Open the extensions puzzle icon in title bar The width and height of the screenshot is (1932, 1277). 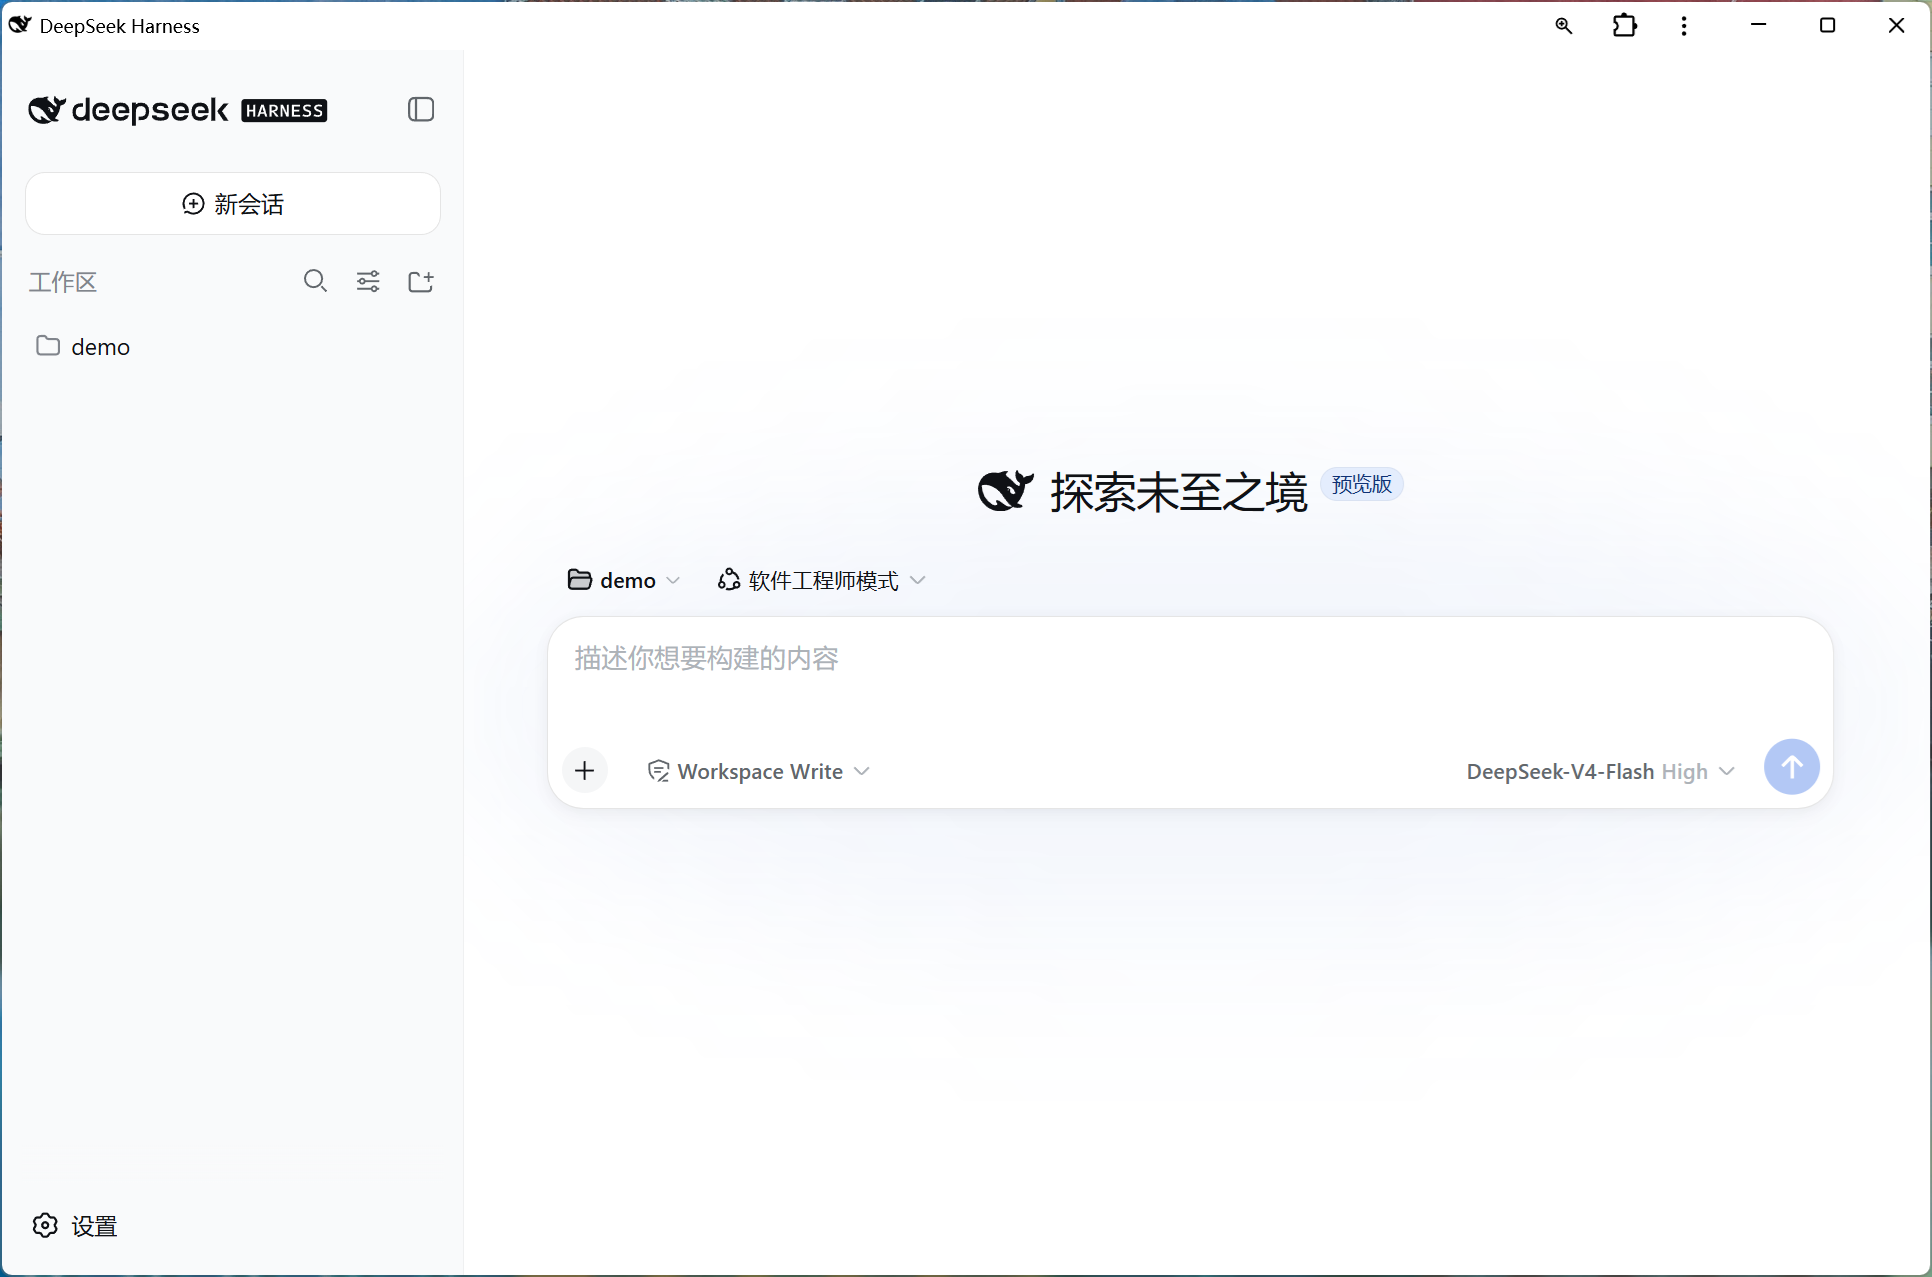click(1625, 26)
